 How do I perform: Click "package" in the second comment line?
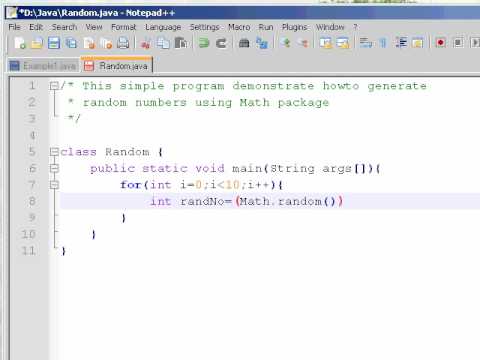303,103
